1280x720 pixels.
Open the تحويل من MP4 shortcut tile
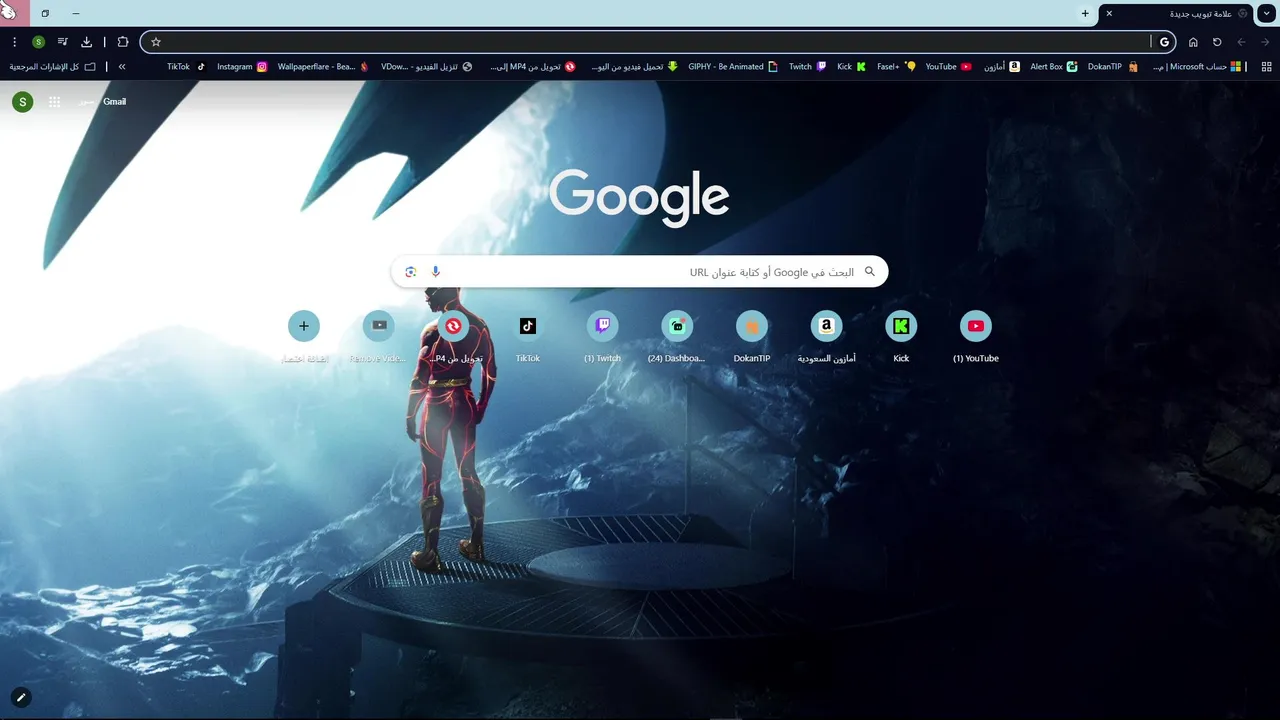[453, 335]
